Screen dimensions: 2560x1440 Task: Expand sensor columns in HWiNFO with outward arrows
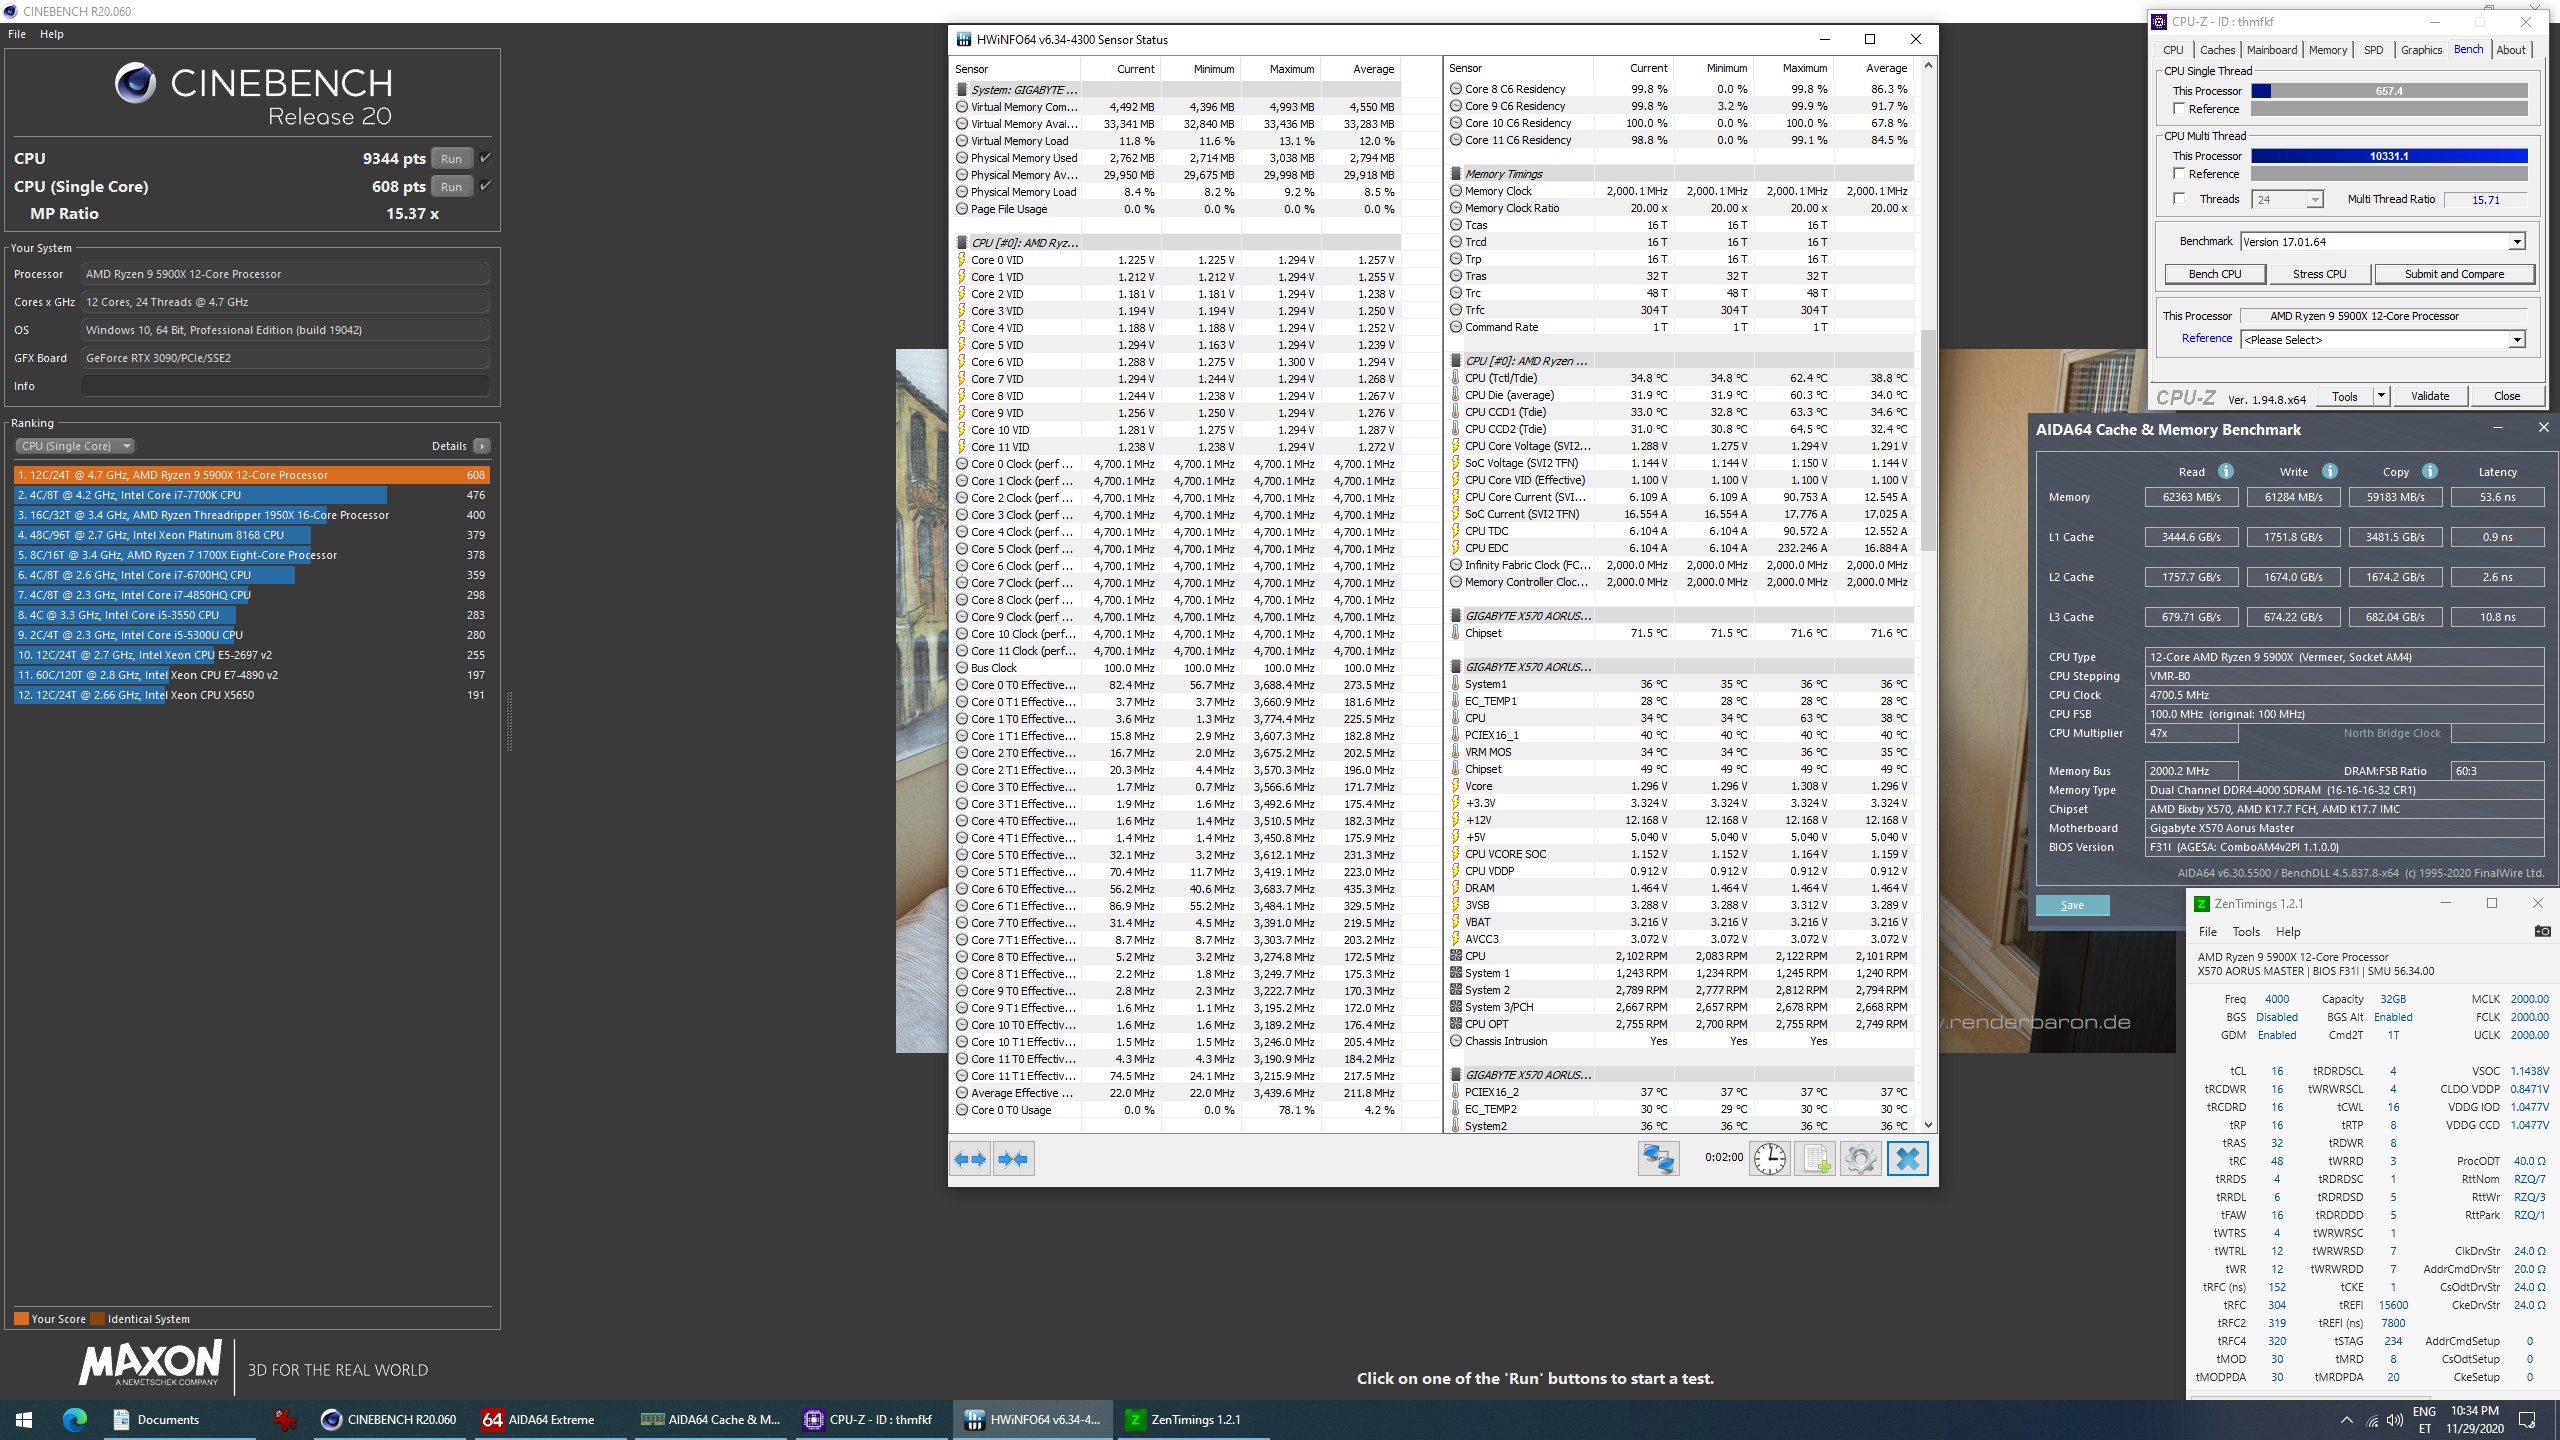970,1159
